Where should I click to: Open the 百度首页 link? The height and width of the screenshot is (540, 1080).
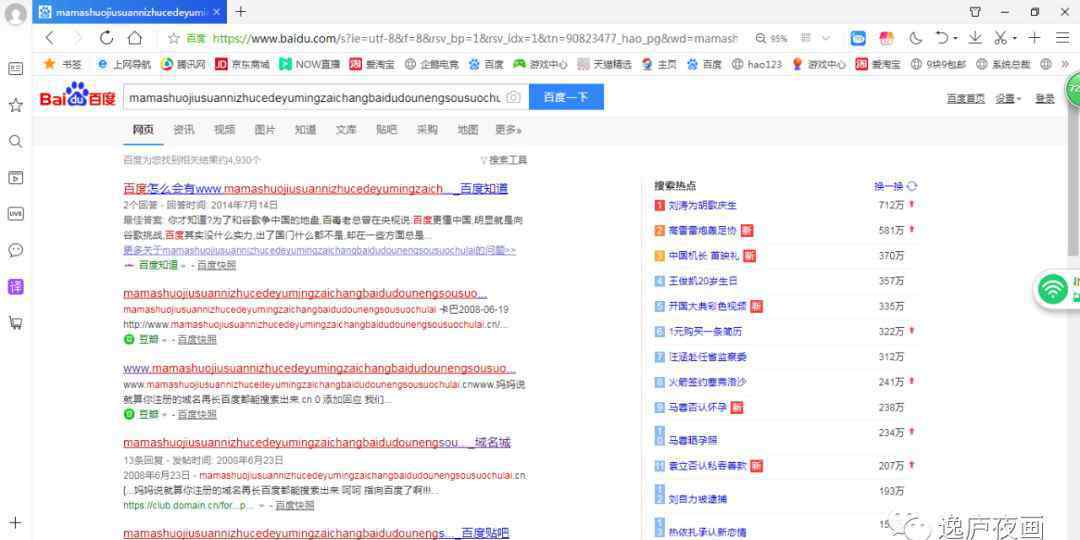tap(966, 99)
